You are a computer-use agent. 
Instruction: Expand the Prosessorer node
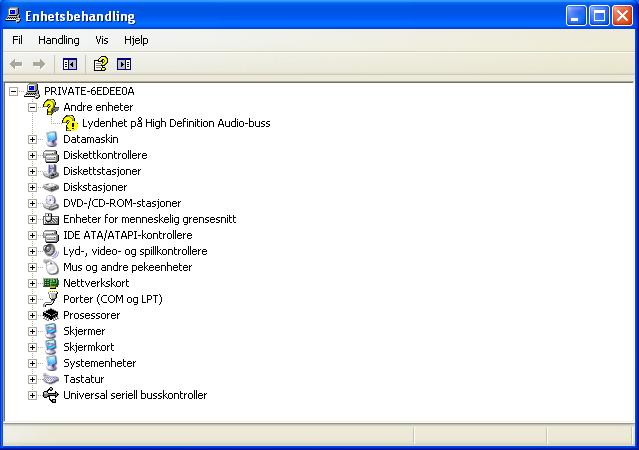(32, 315)
